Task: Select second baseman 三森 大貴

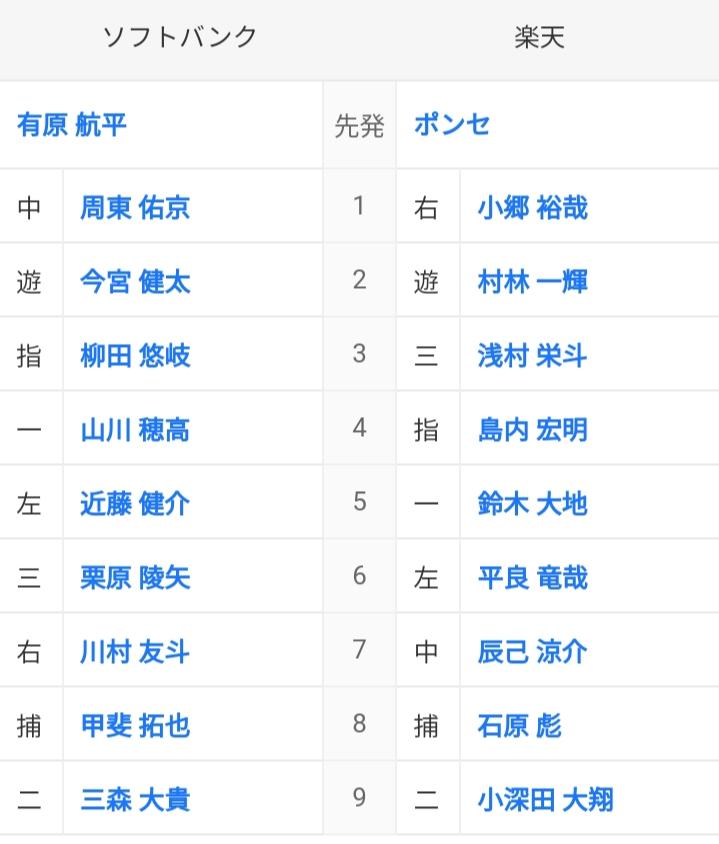Action: (x=135, y=799)
